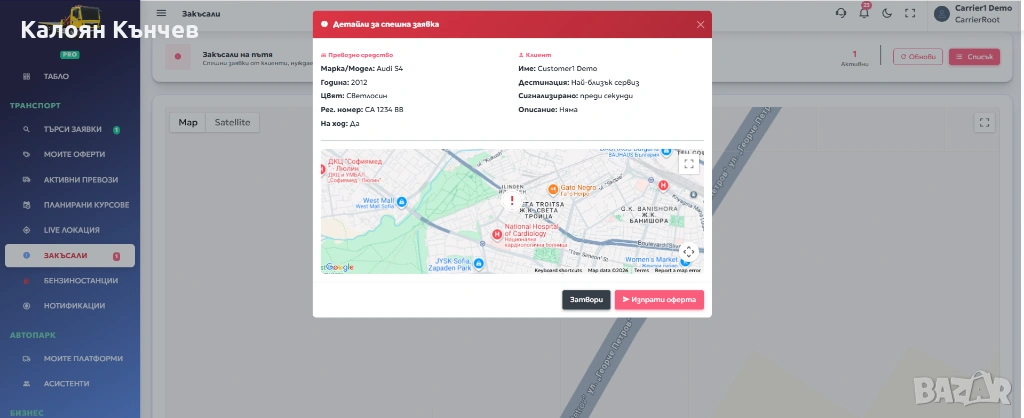
Task: Click the Women's Market map pin
Action: (684, 261)
